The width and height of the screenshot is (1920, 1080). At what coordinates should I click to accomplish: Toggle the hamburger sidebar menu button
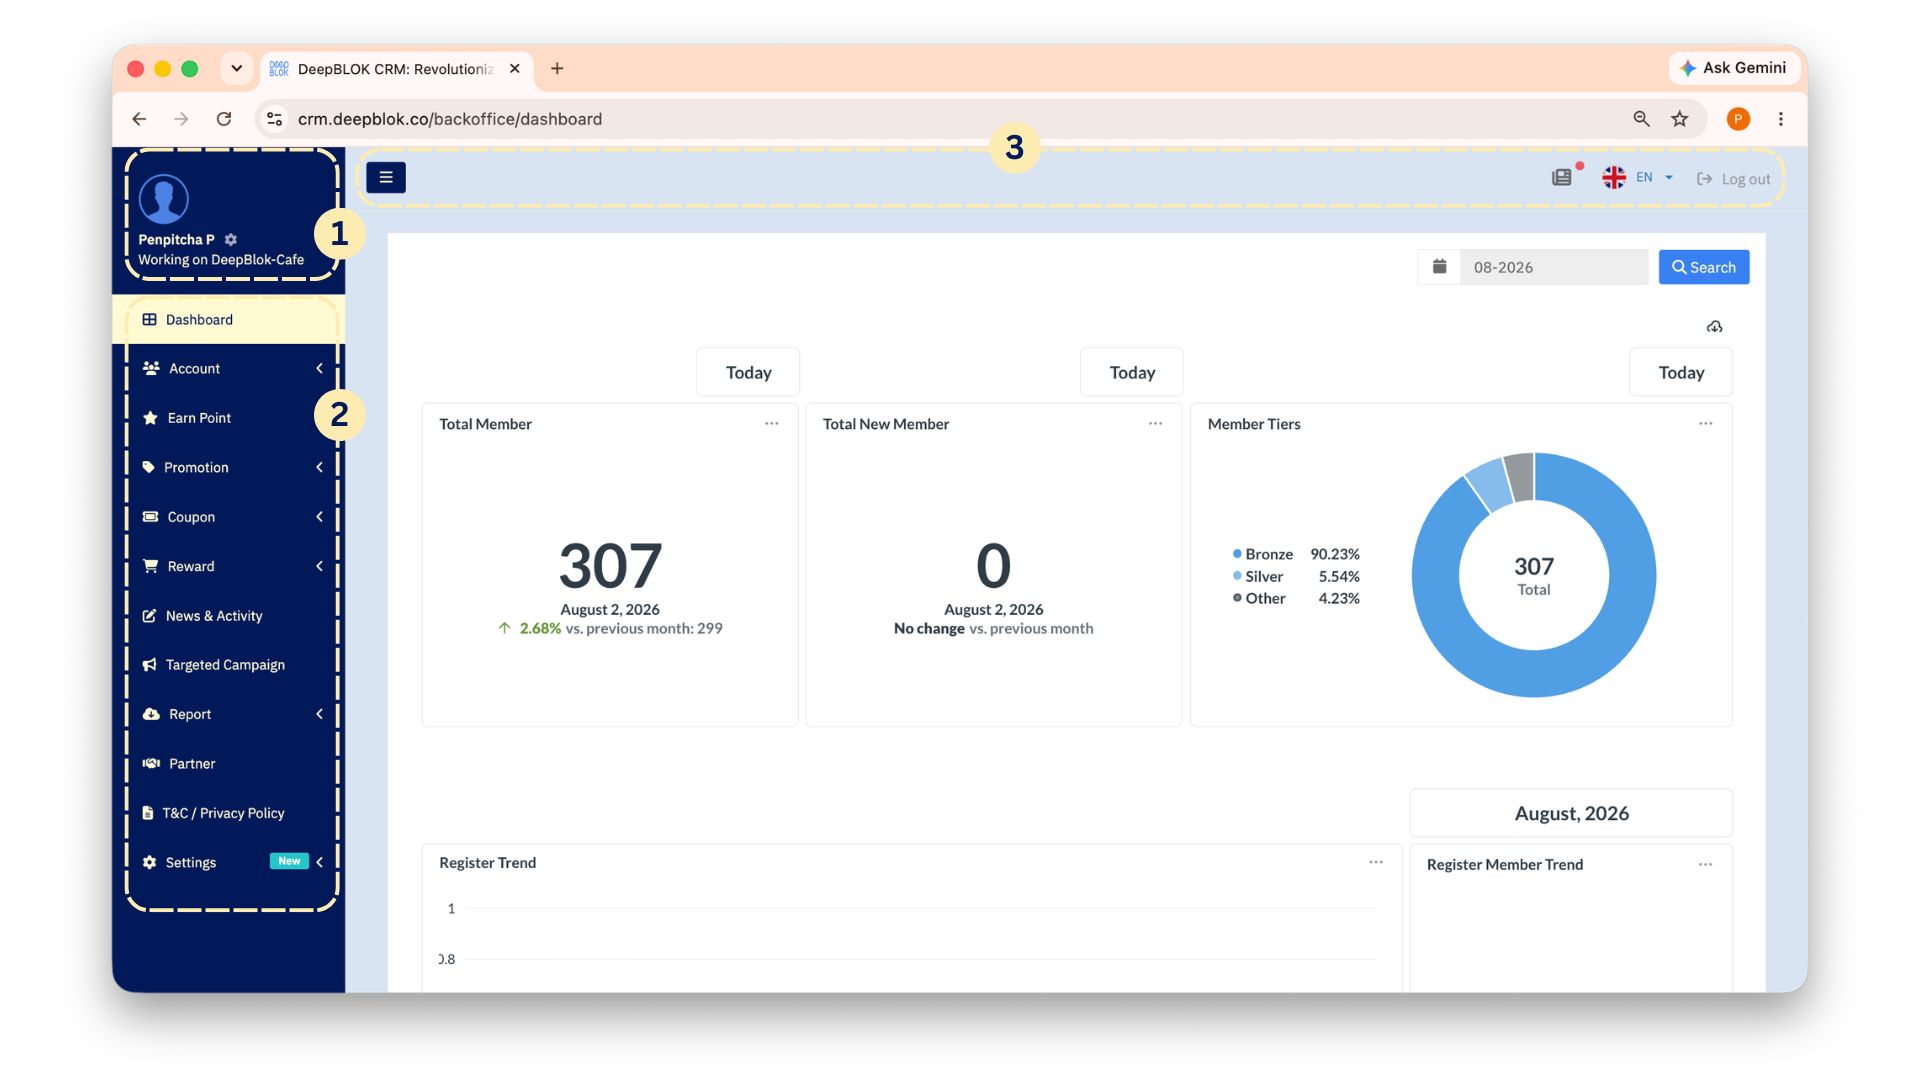(385, 177)
